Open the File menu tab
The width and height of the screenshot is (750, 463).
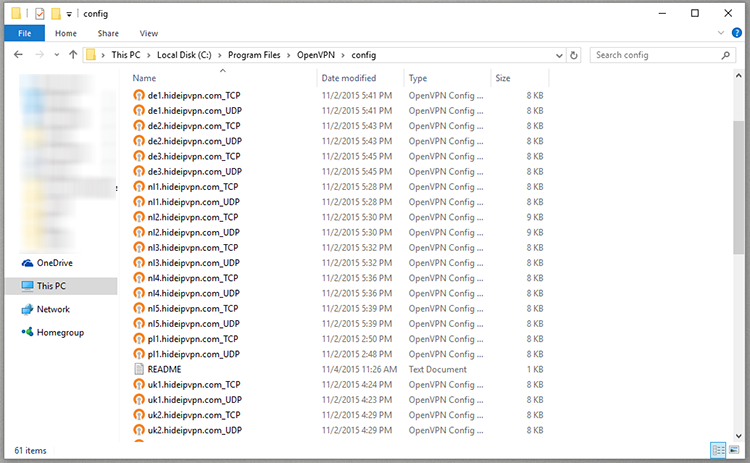[24, 33]
